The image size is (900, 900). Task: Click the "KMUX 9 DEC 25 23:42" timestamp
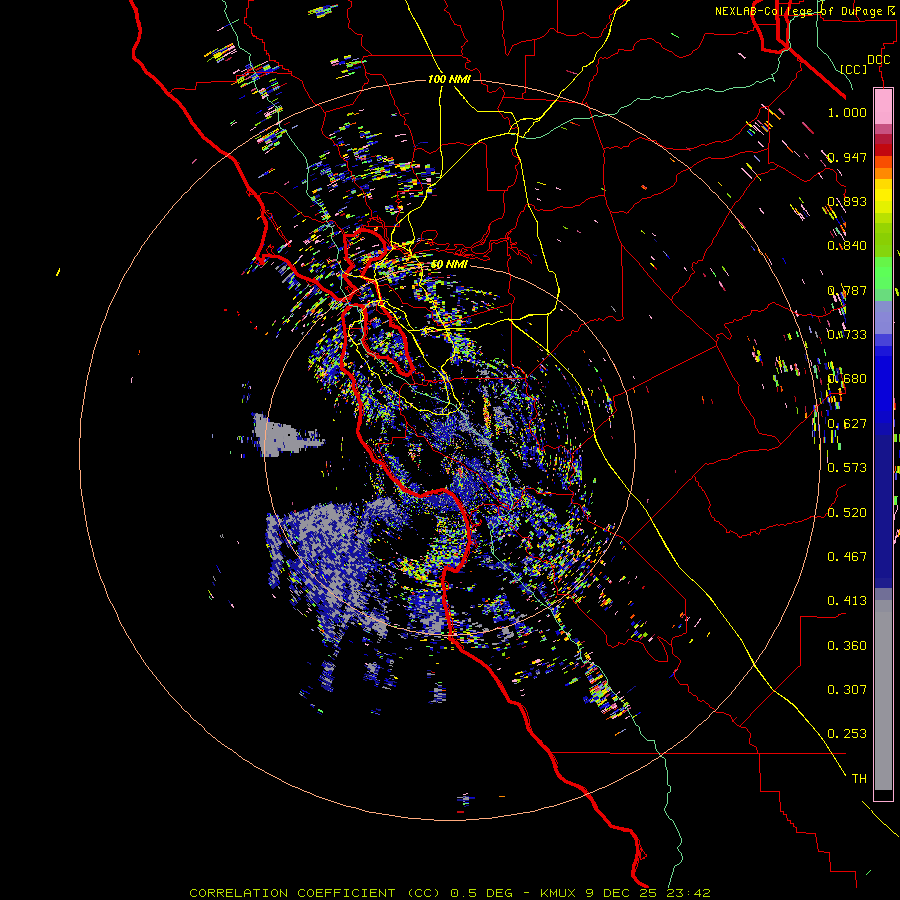tap(625, 893)
